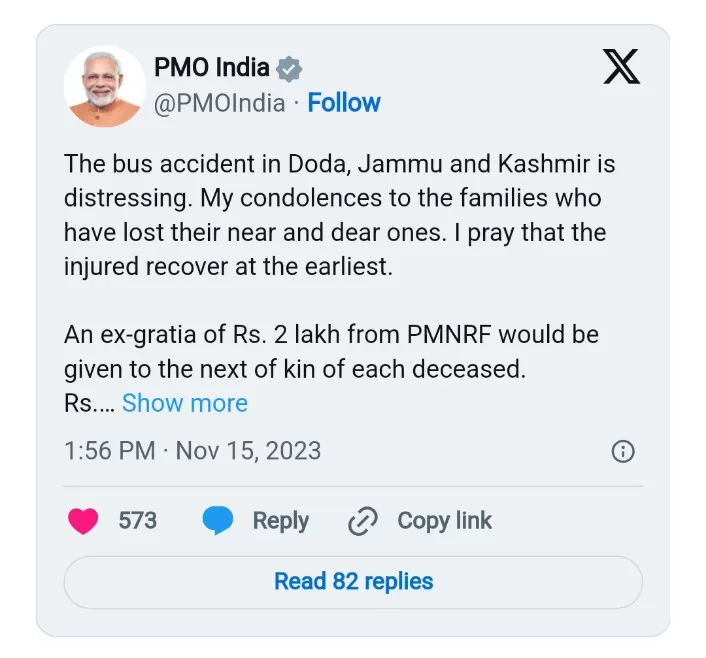Open the PMO India display name
Viewport: 706px width, 658px height.
pyautogui.click(x=211, y=68)
